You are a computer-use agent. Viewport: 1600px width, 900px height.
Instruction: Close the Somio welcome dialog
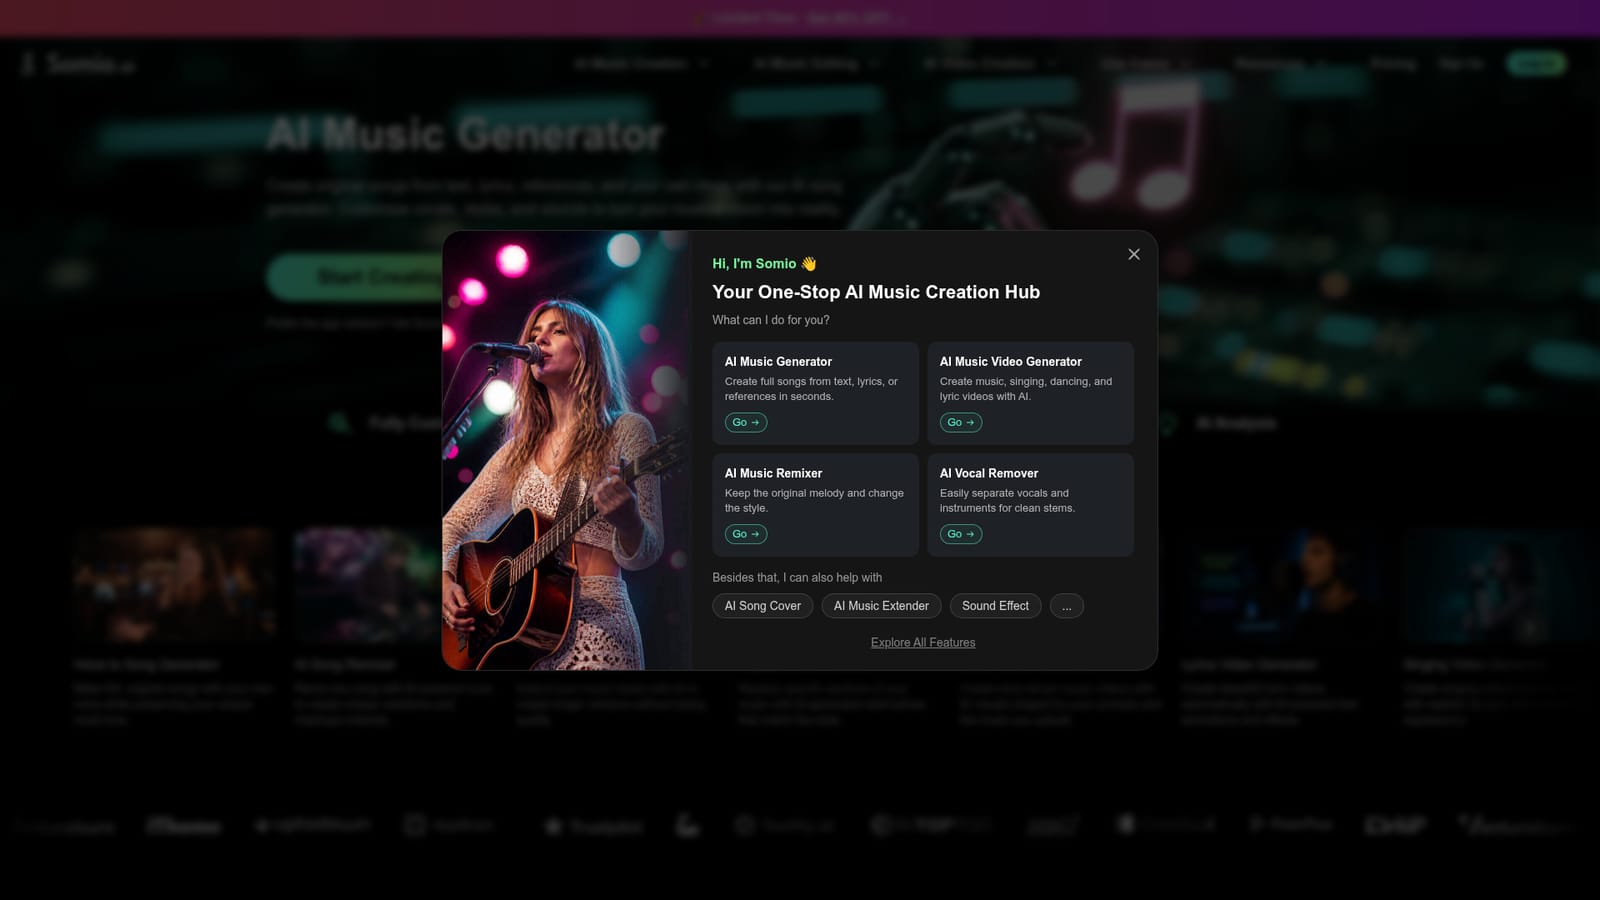(1133, 254)
